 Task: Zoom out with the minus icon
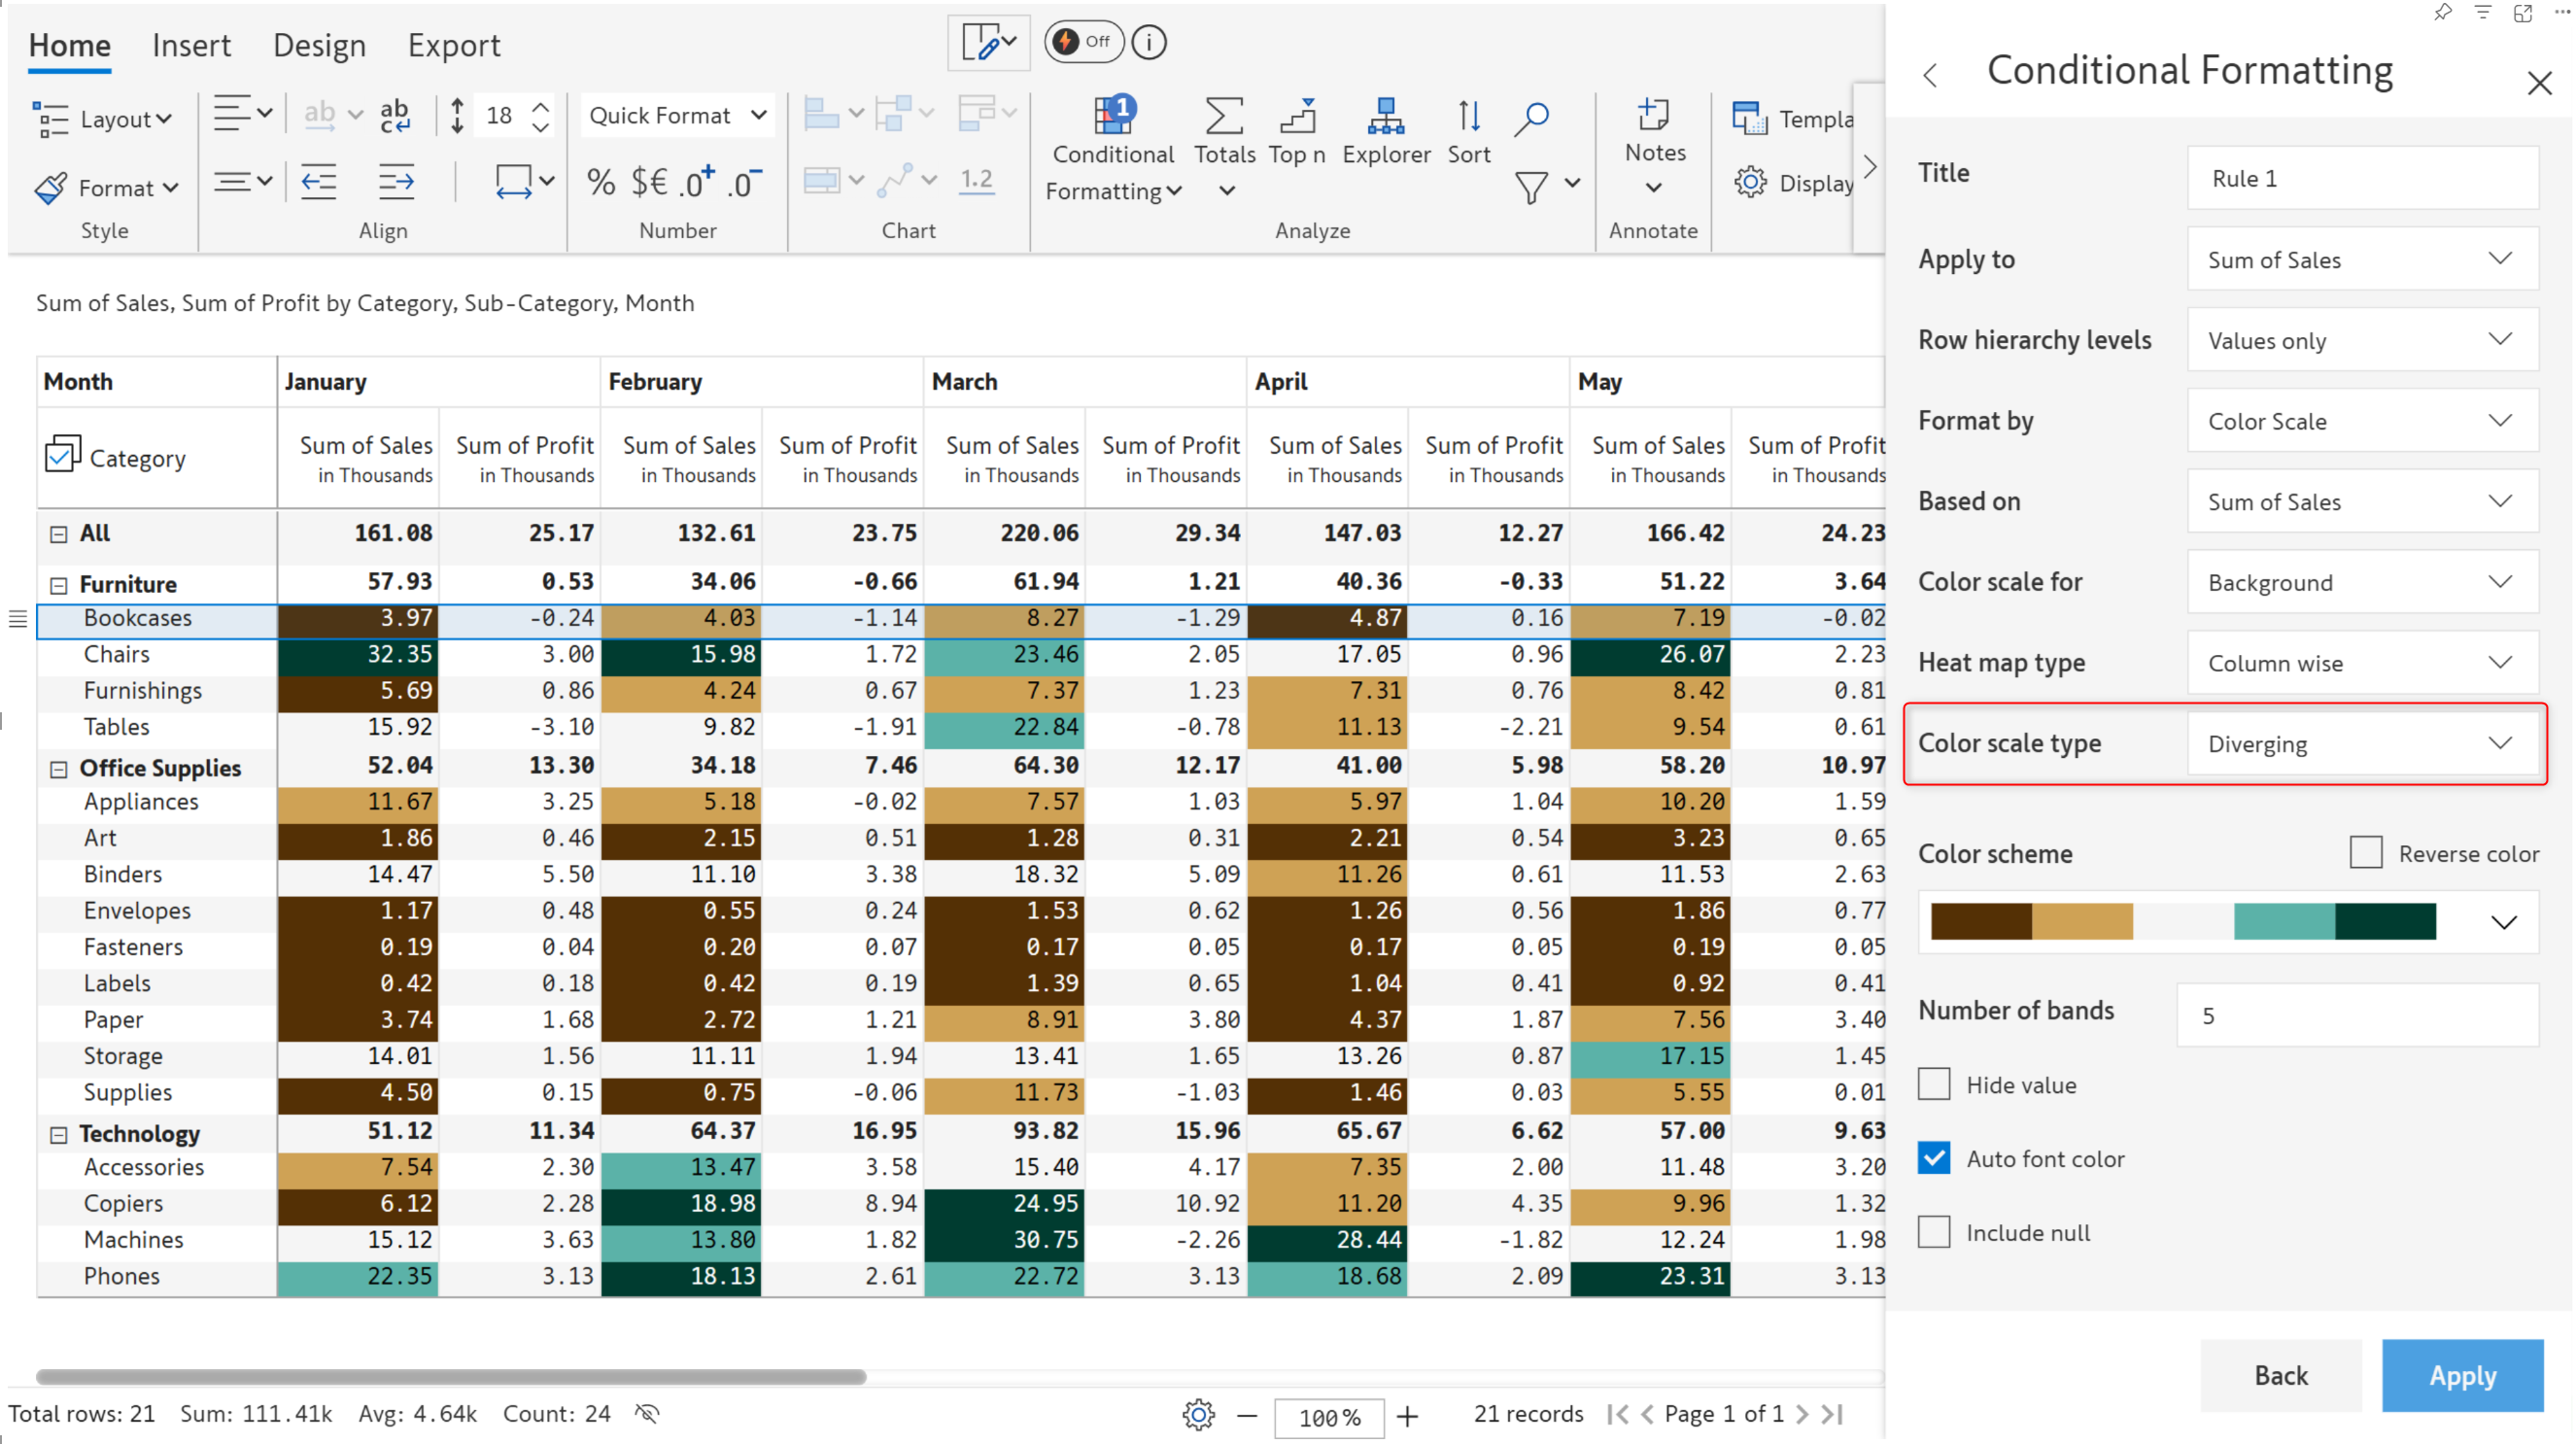[1247, 1415]
